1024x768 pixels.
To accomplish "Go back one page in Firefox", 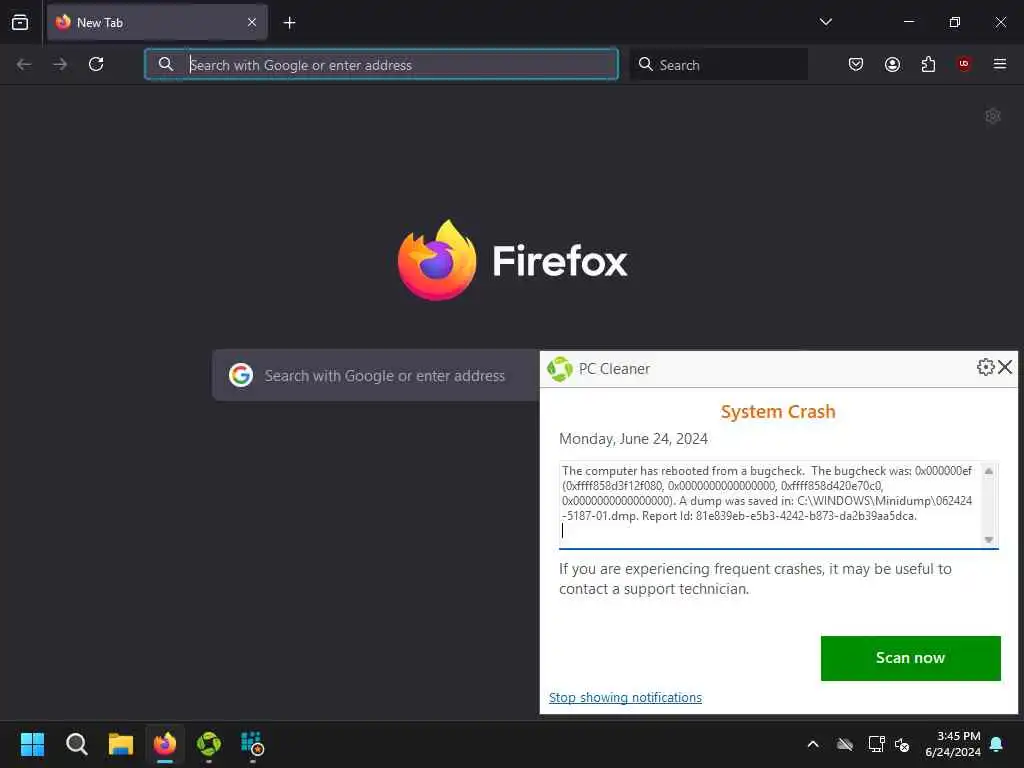I will pyautogui.click(x=24, y=64).
